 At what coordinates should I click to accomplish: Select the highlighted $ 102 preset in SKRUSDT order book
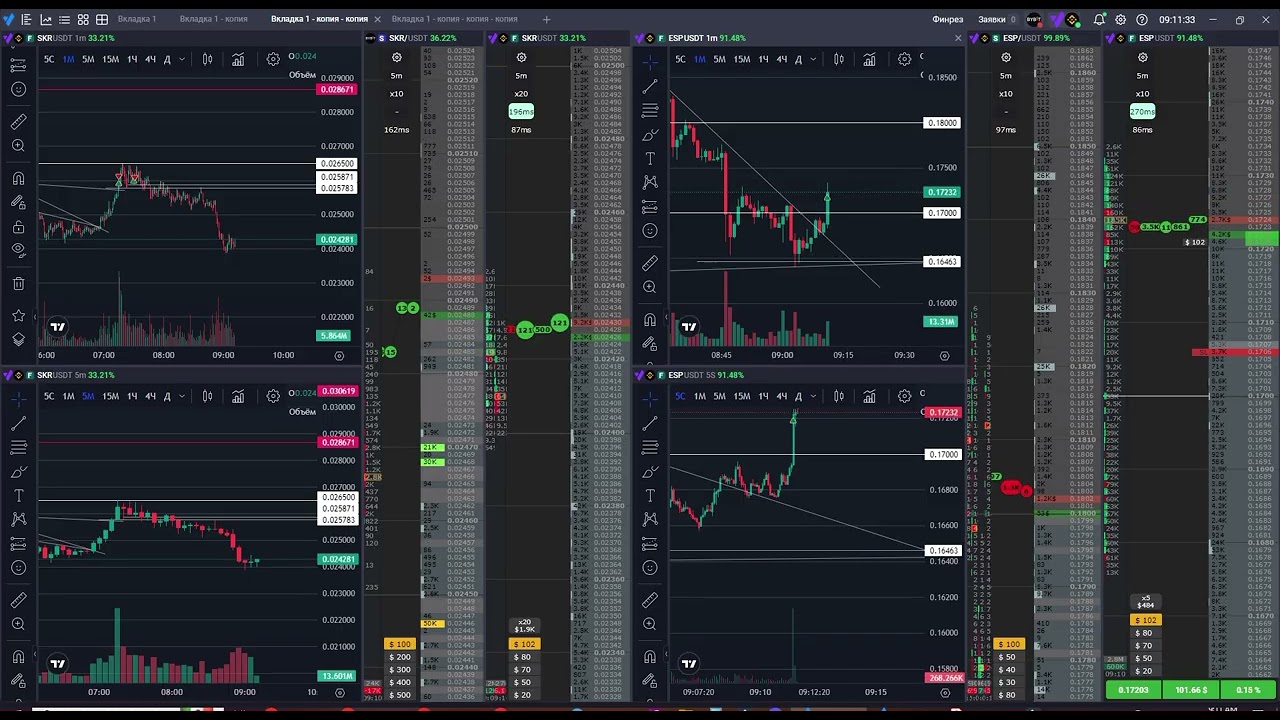[x=524, y=644]
